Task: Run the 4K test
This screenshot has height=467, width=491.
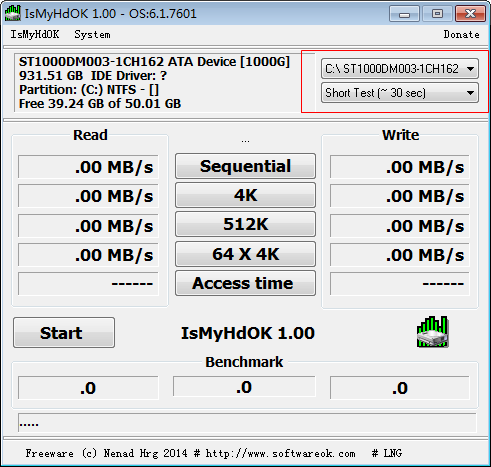Action: coord(245,195)
